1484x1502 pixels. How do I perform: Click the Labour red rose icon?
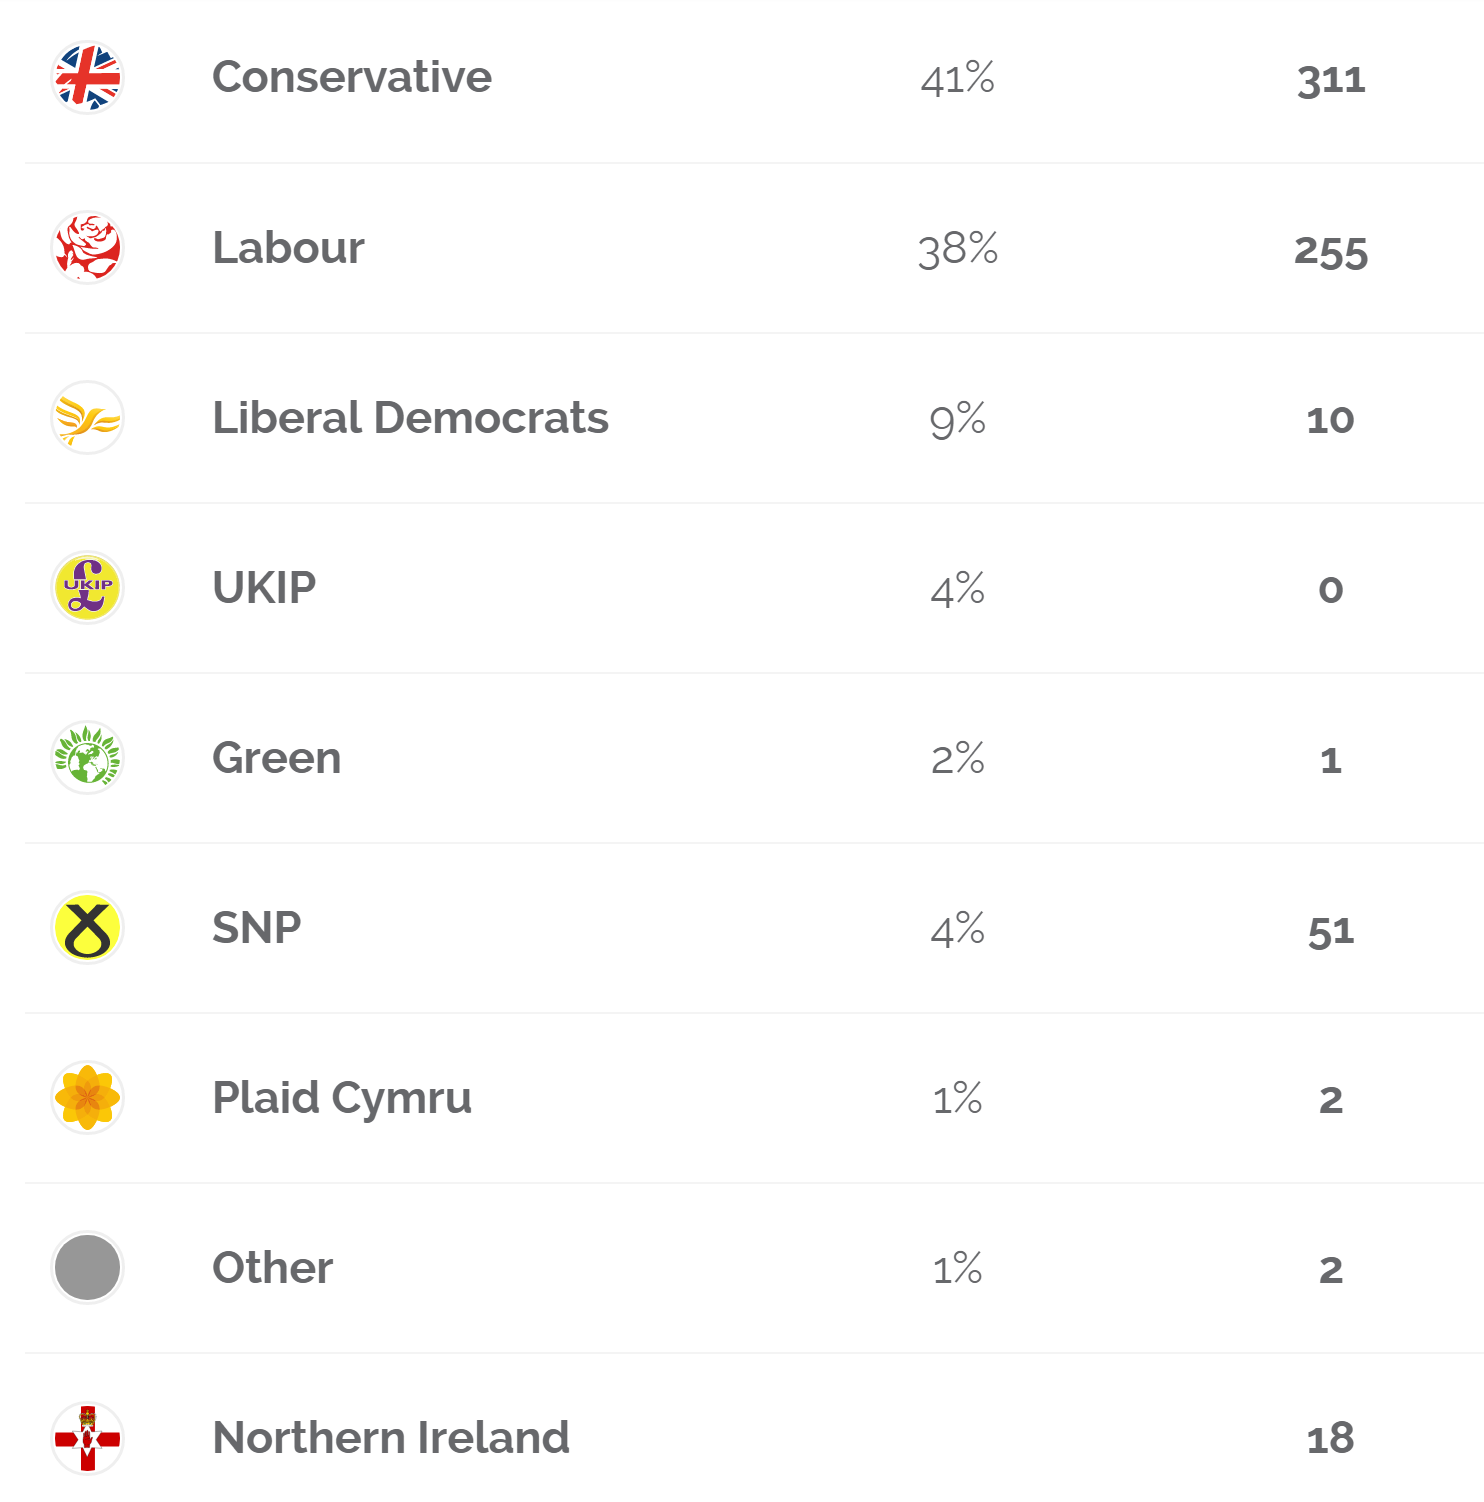tap(88, 248)
